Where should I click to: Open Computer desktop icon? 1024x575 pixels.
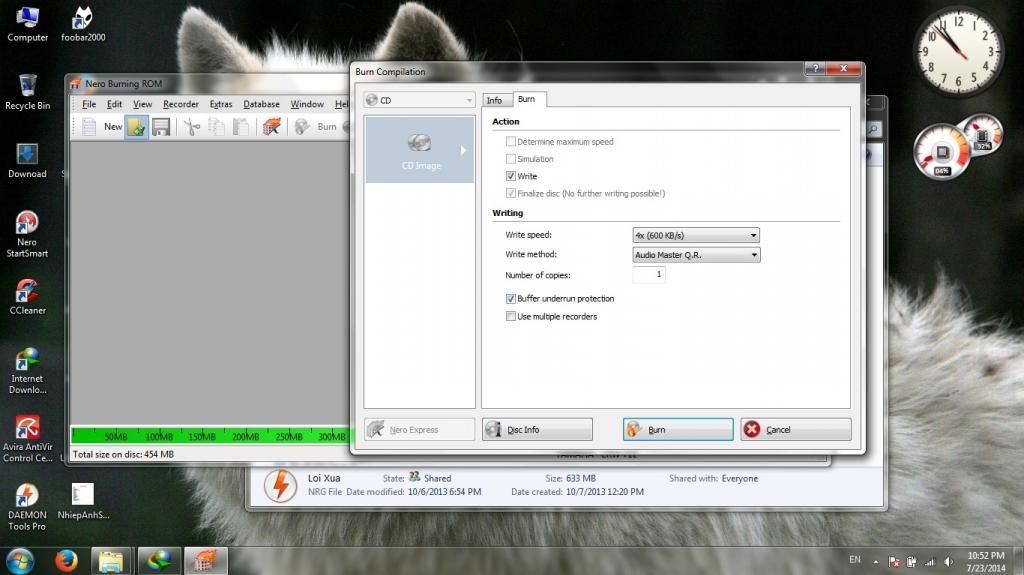[27, 24]
